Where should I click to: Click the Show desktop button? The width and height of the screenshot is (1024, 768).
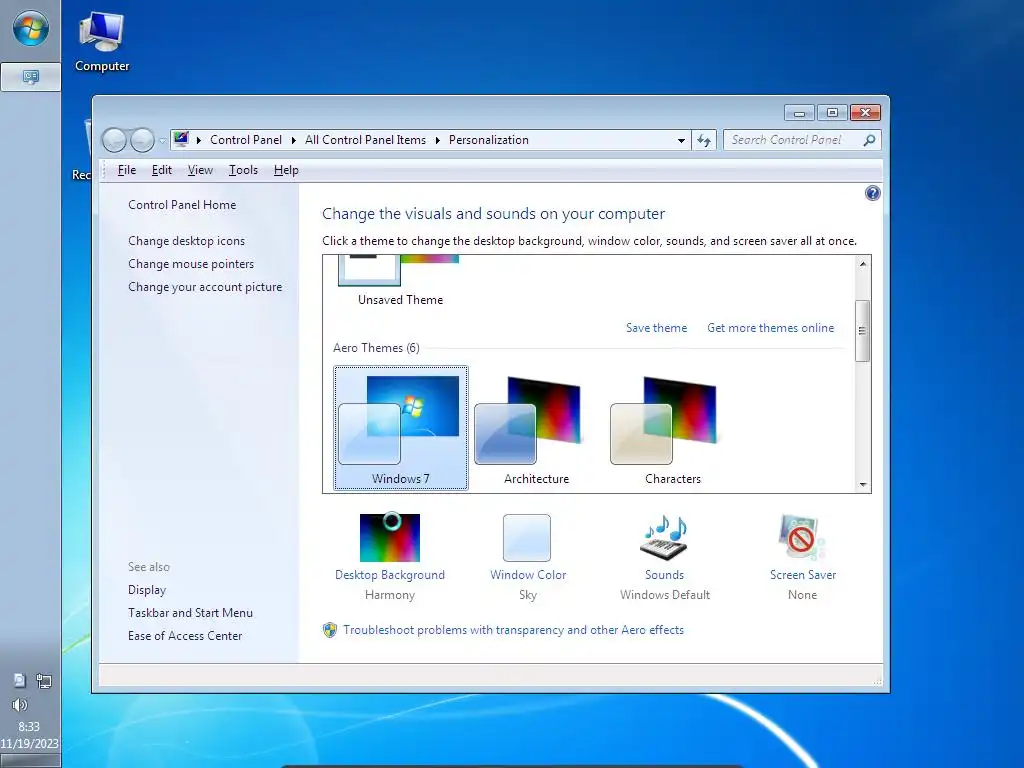[30, 761]
